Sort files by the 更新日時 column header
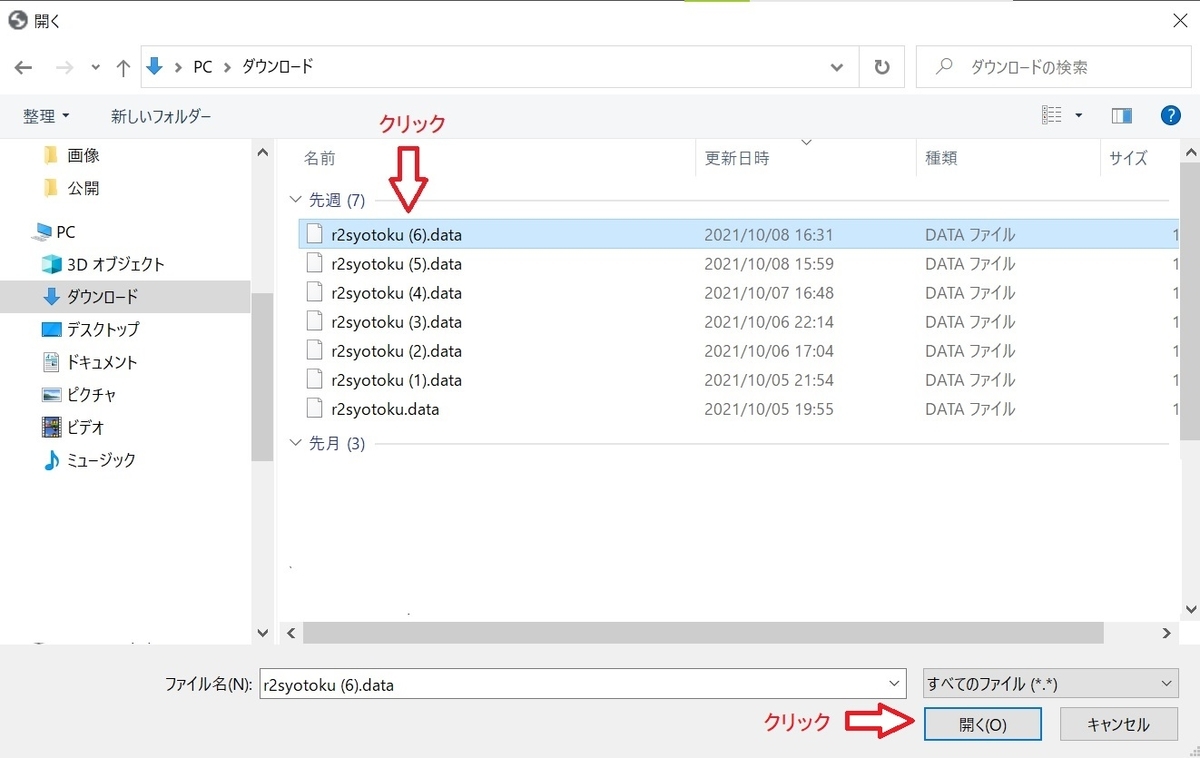Viewport: 1200px width, 758px height. click(x=737, y=158)
